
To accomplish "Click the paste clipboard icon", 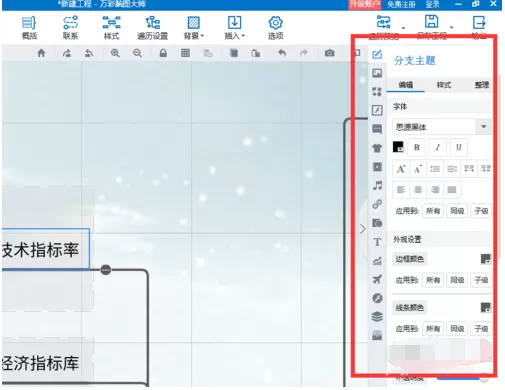I will [256, 53].
